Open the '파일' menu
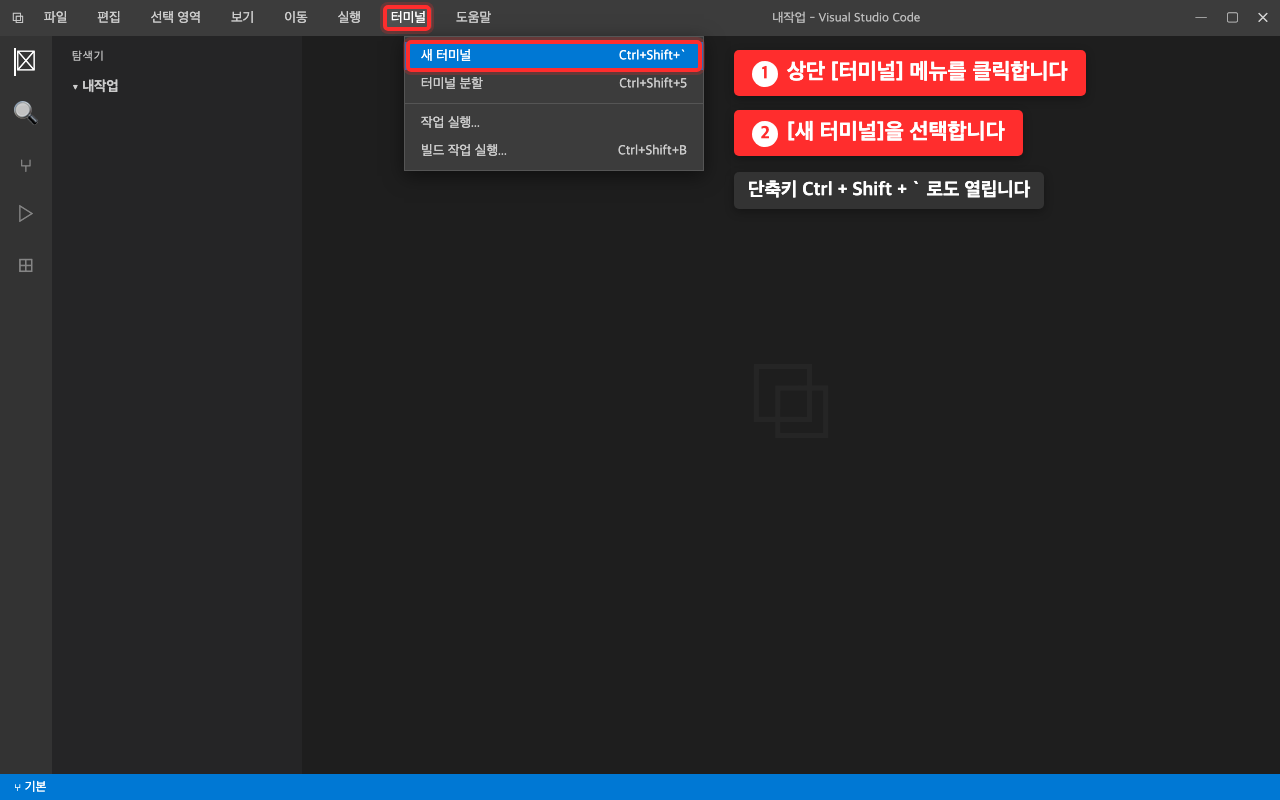Viewport: 1280px width, 800px height. pos(55,17)
